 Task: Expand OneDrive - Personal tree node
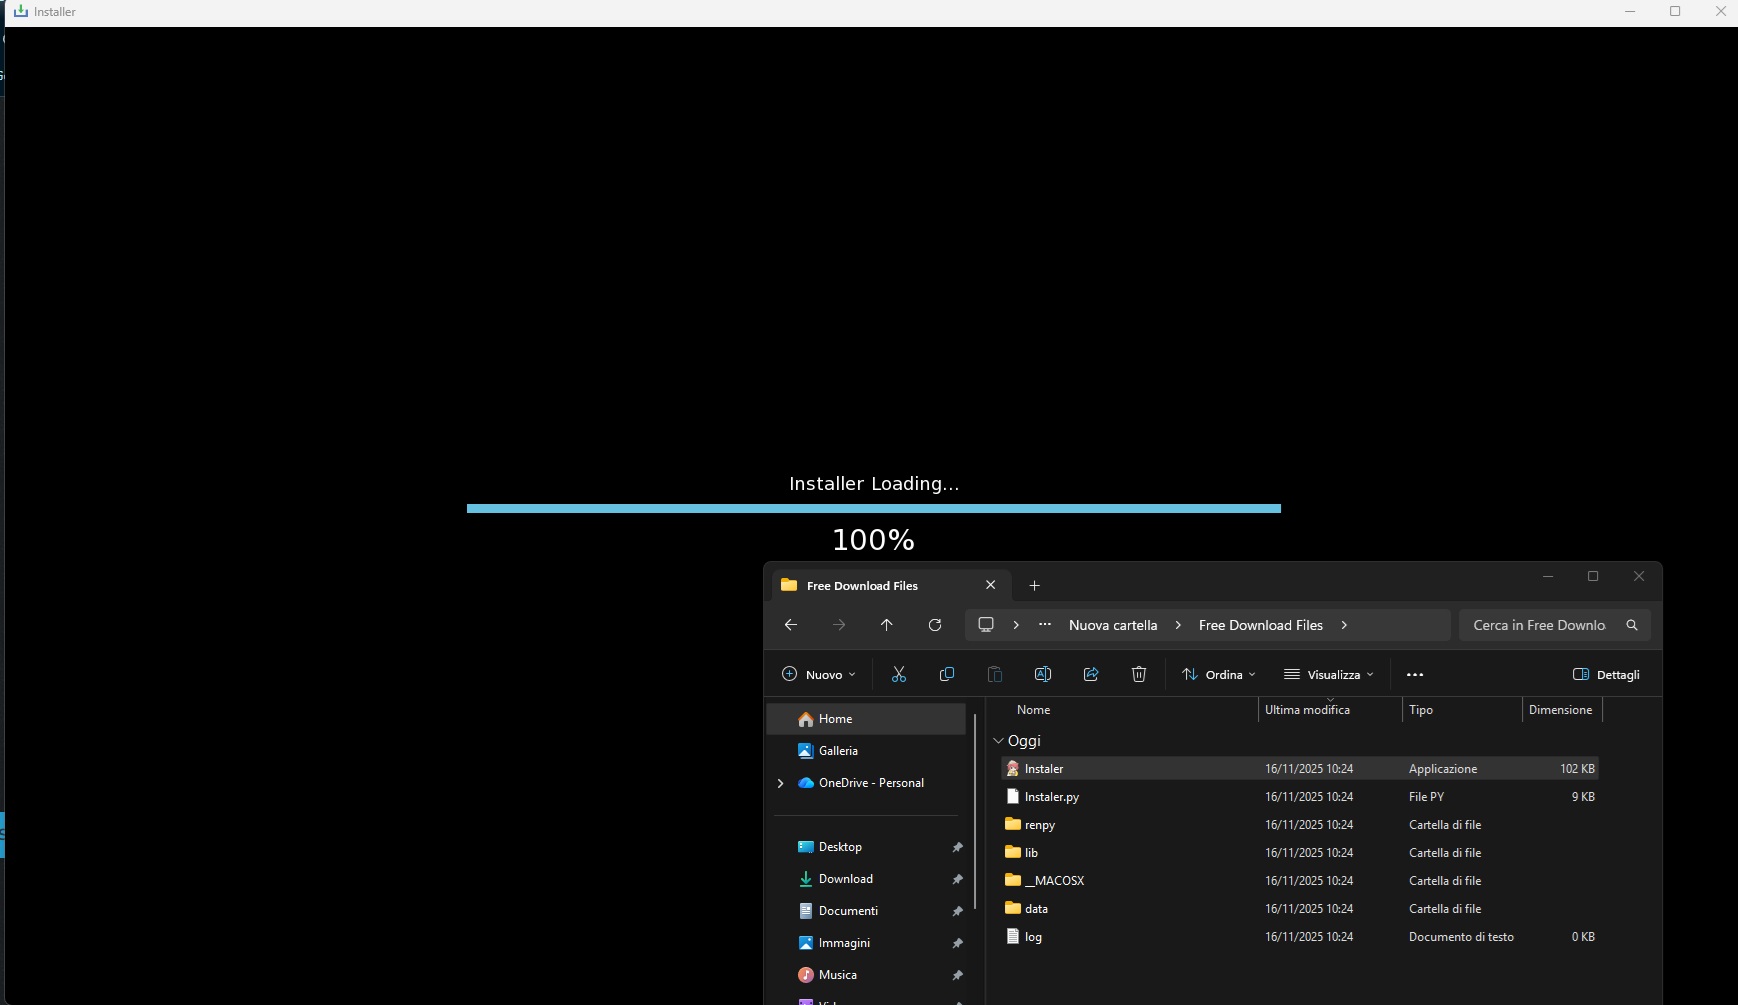point(780,783)
